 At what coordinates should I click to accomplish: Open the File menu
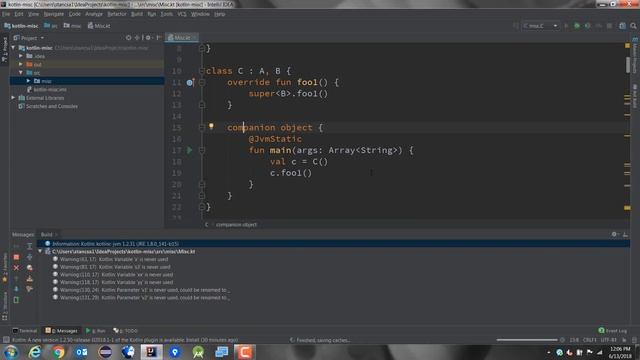[x=6, y=14]
